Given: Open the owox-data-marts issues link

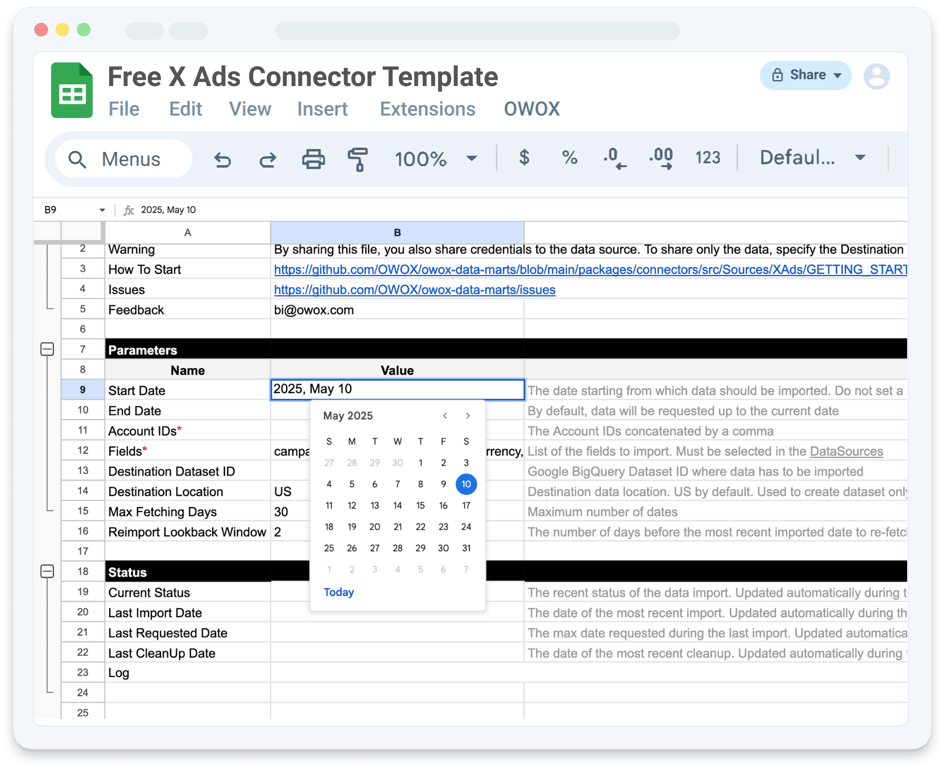Looking at the screenshot, I should 415,290.
